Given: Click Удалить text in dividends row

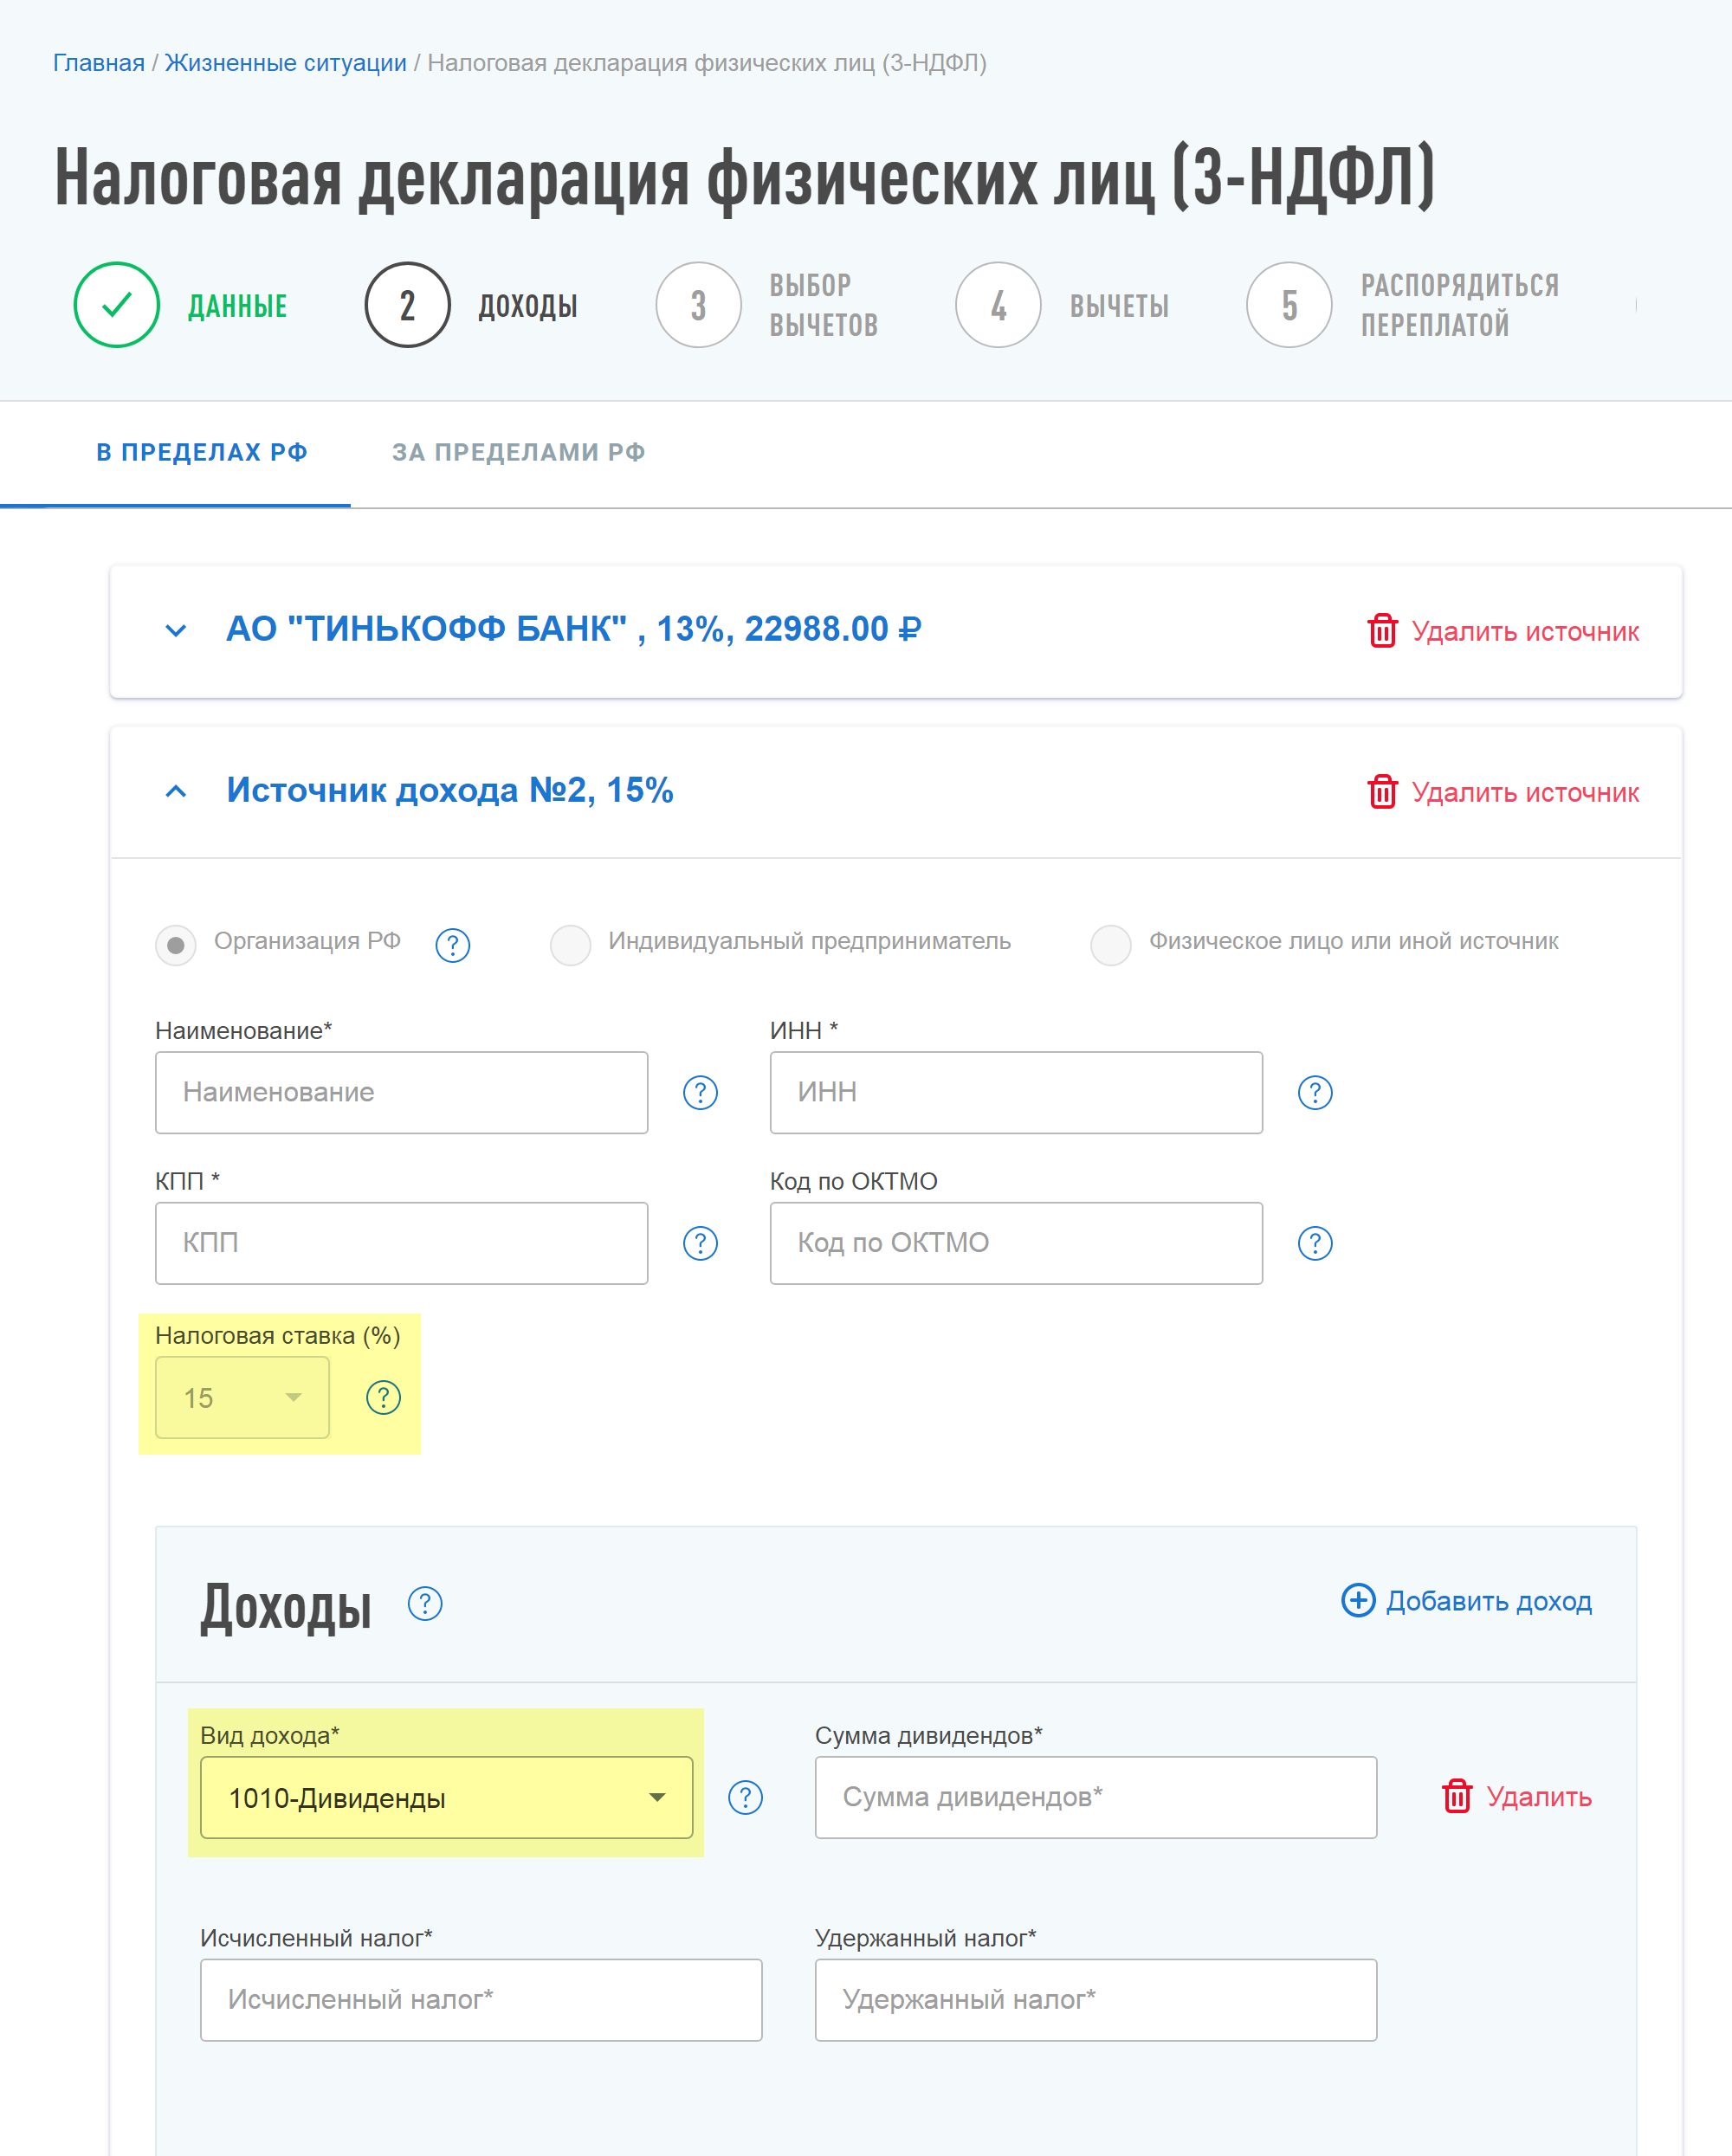Looking at the screenshot, I should [1539, 1797].
